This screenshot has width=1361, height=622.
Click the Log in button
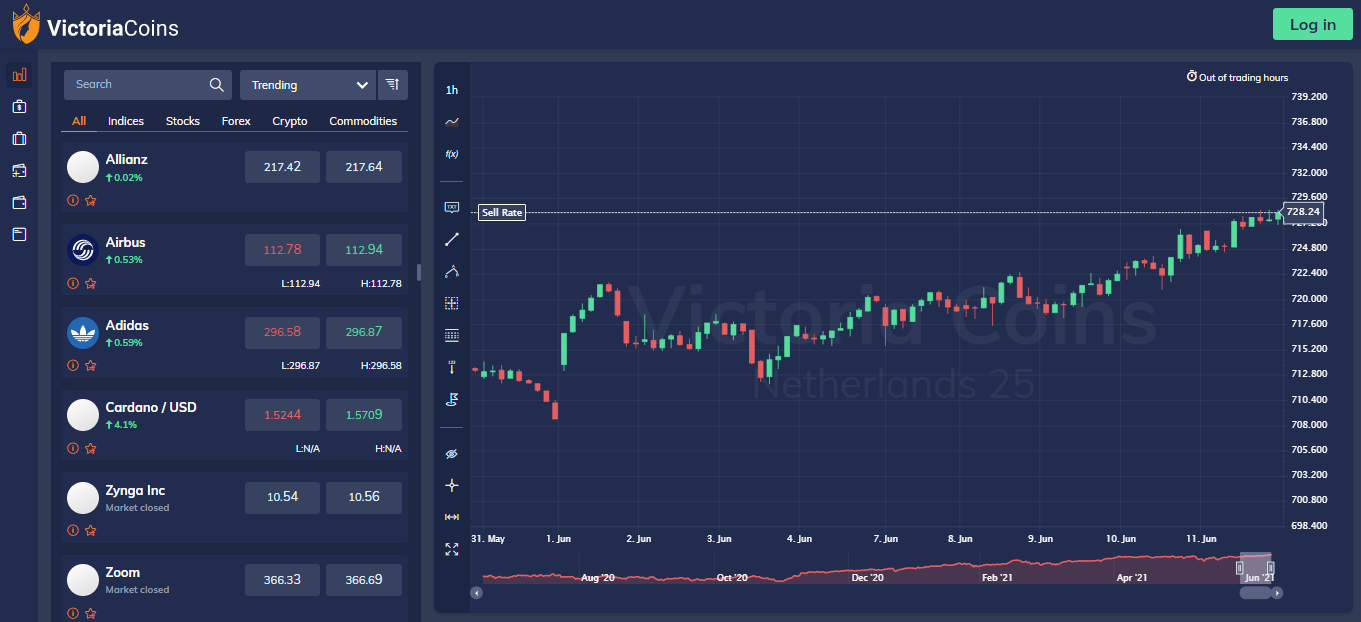[x=1313, y=24]
